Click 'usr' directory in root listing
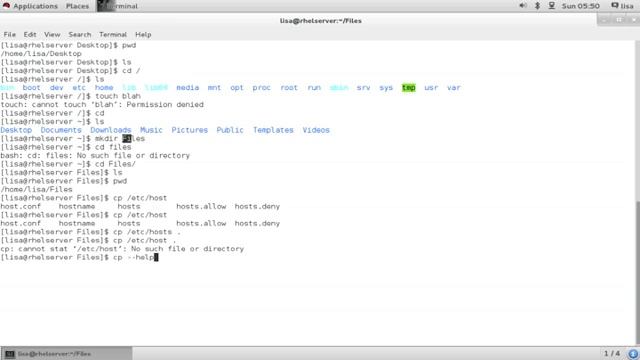640x360 pixels. click(x=431, y=88)
